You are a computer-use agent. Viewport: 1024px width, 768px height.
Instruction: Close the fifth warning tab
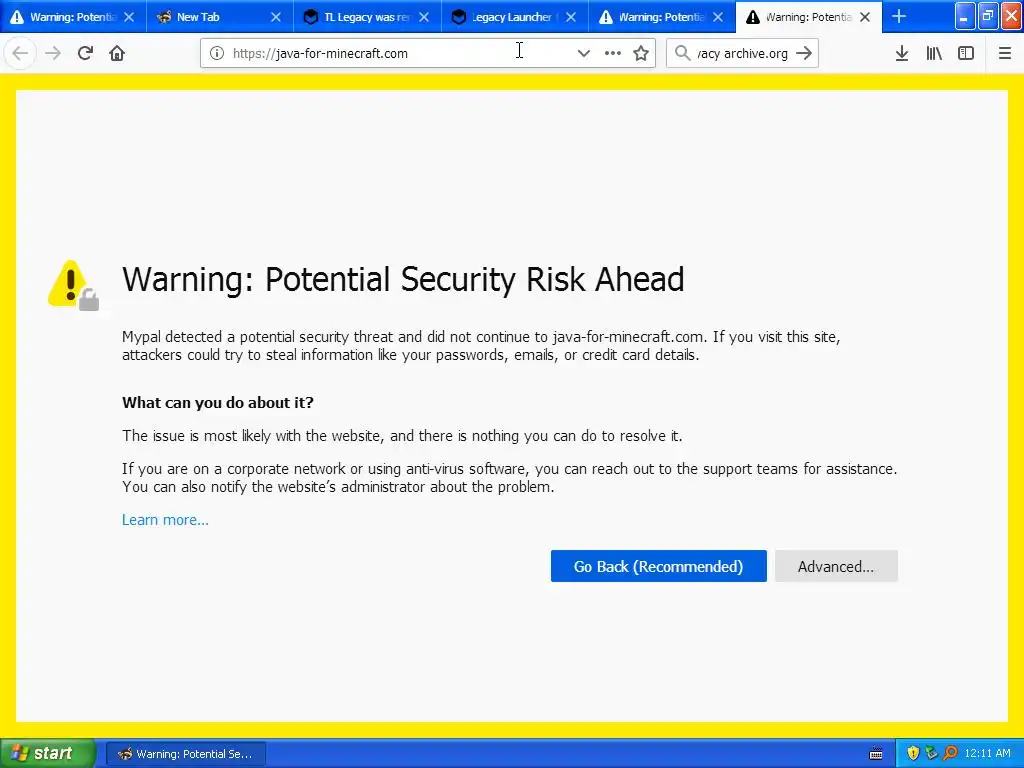(718, 17)
